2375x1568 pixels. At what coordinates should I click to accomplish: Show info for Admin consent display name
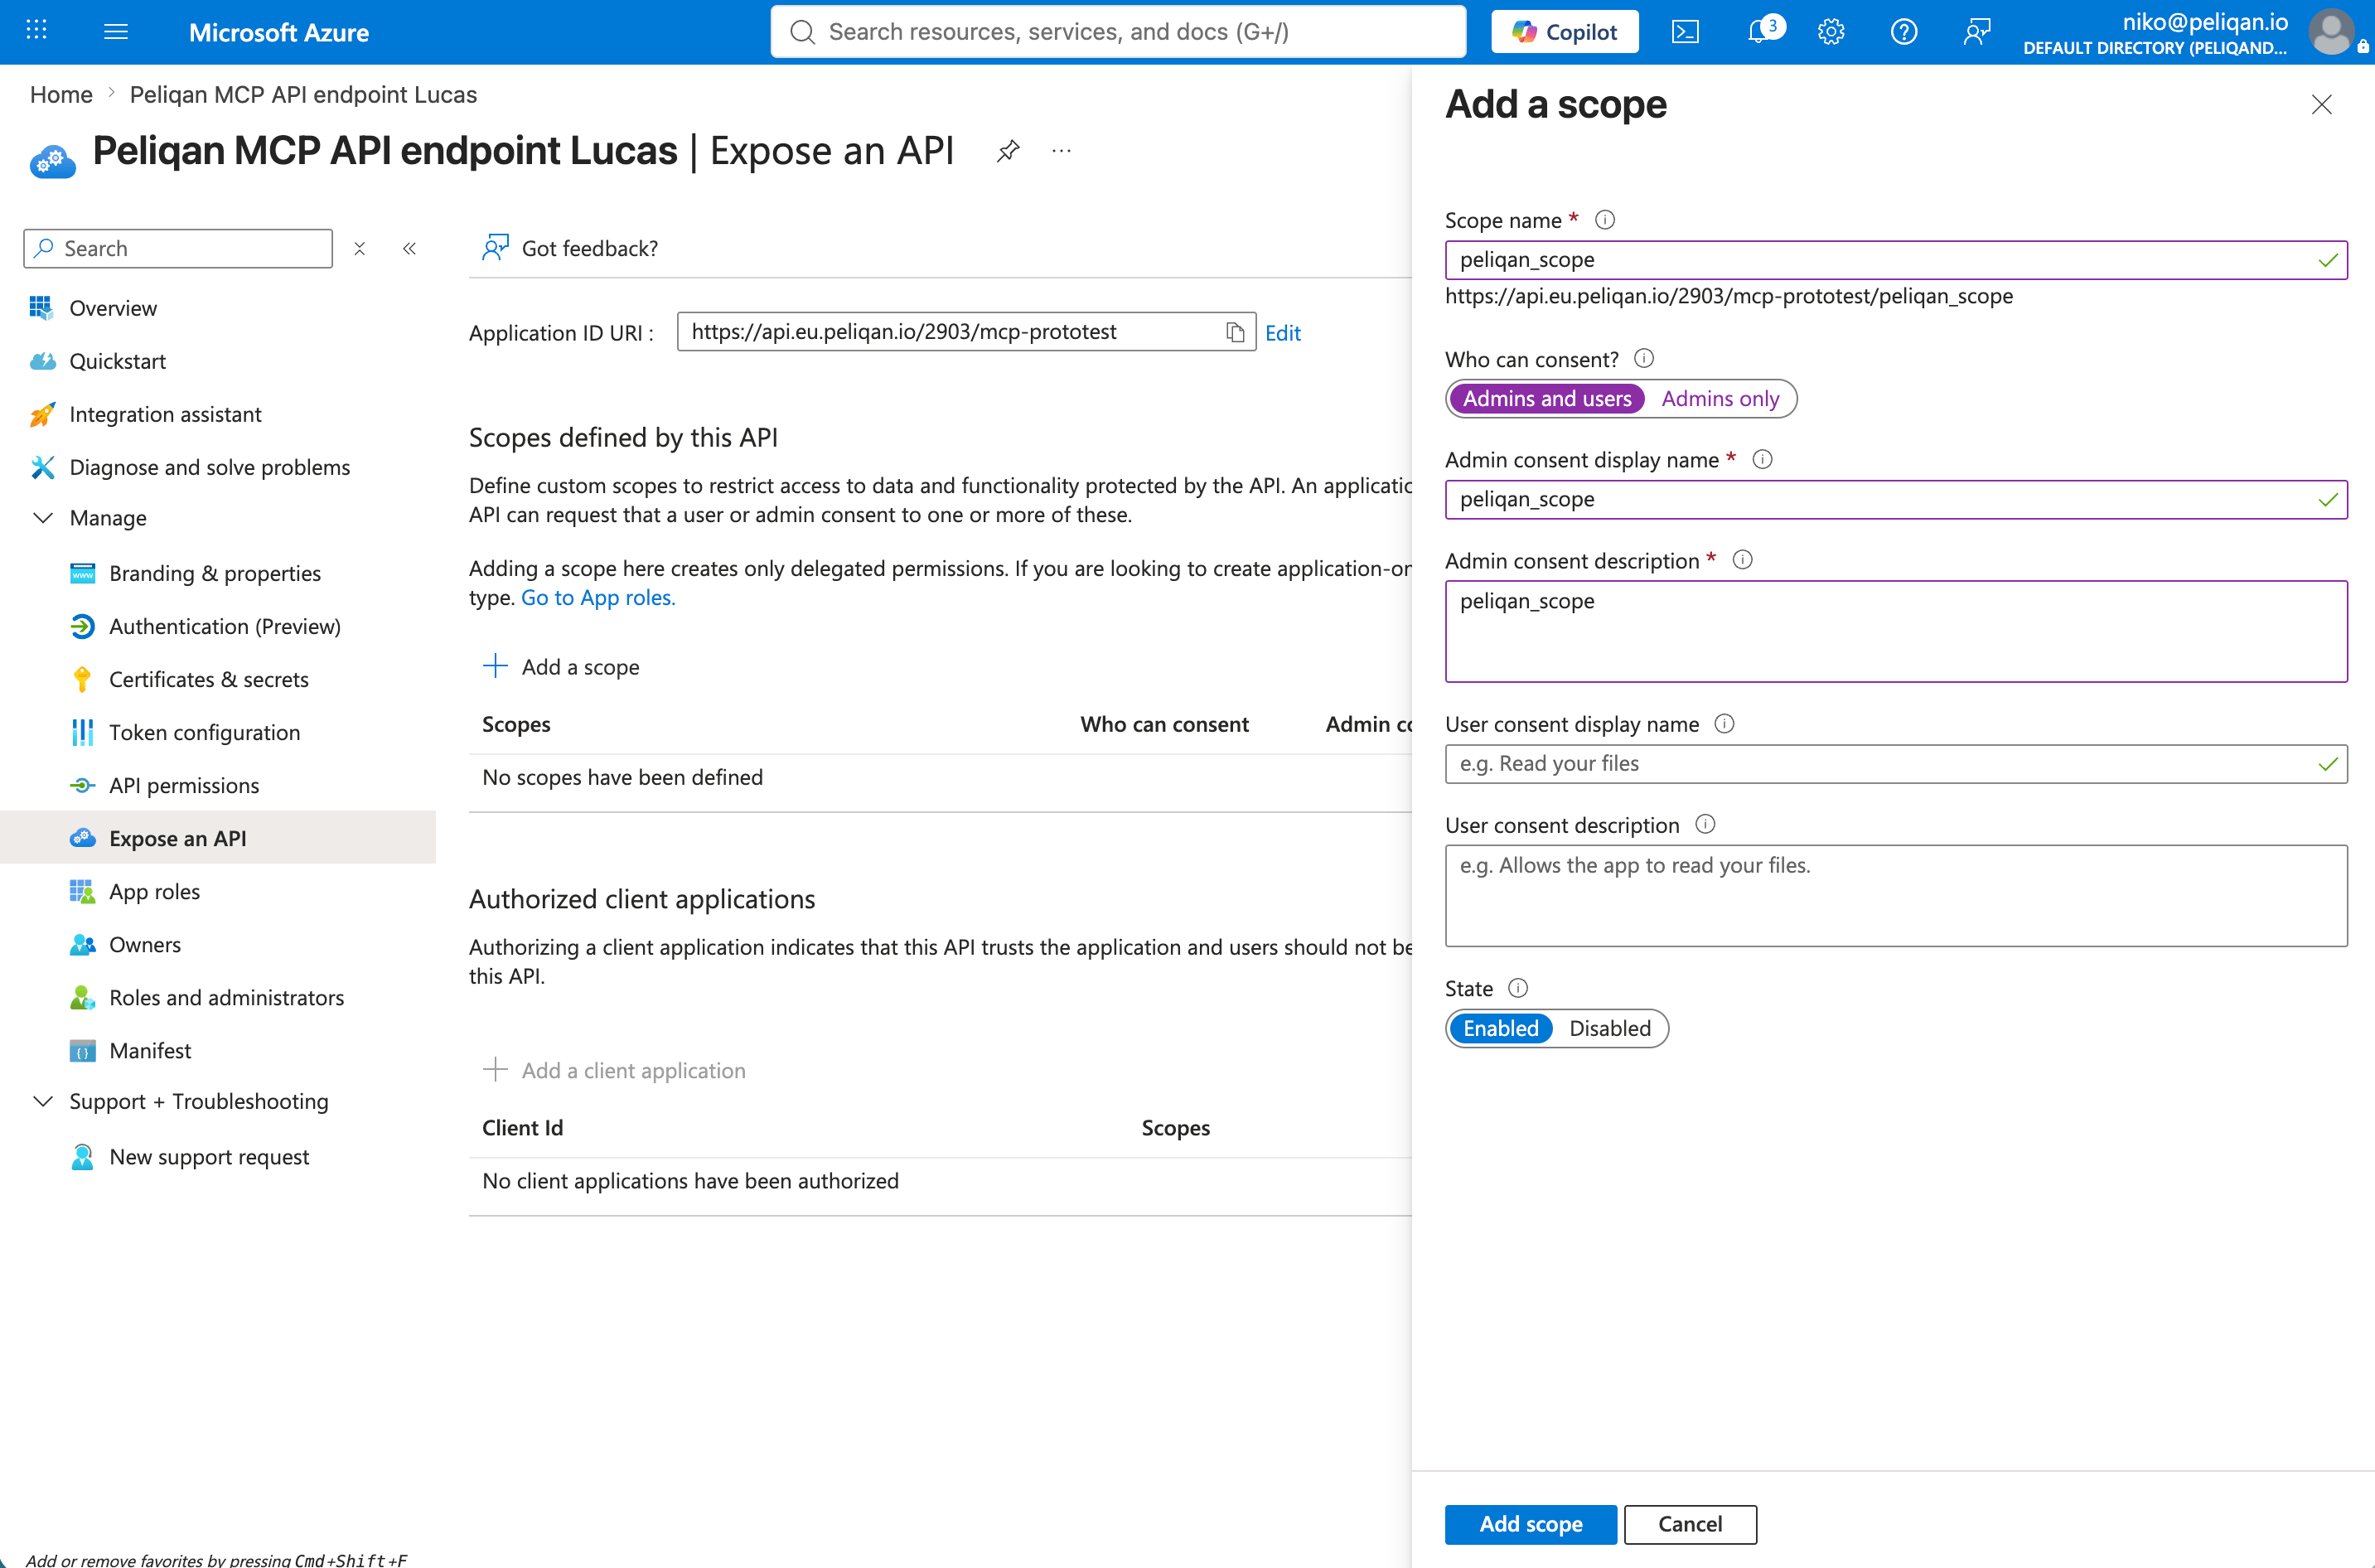coord(1763,459)
